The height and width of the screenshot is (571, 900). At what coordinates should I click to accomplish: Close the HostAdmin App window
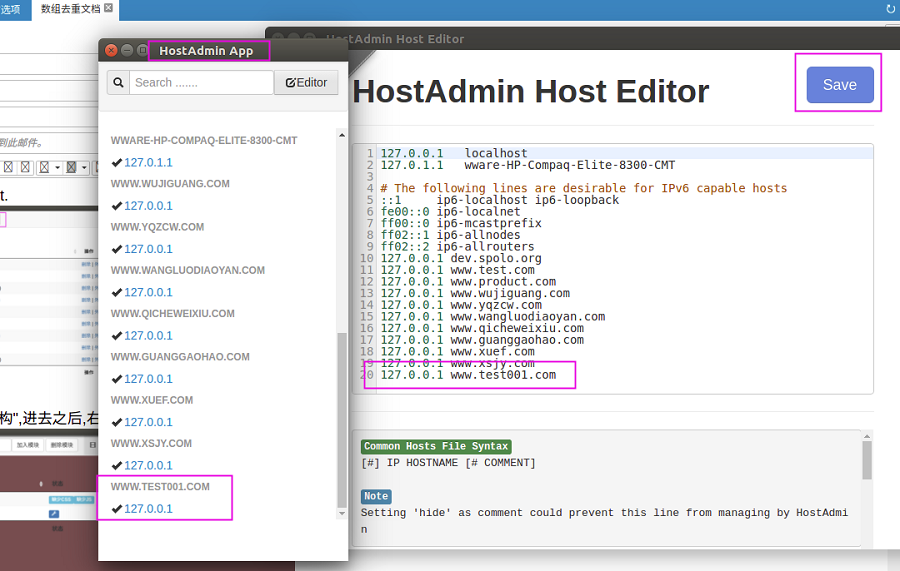point(111,51)
